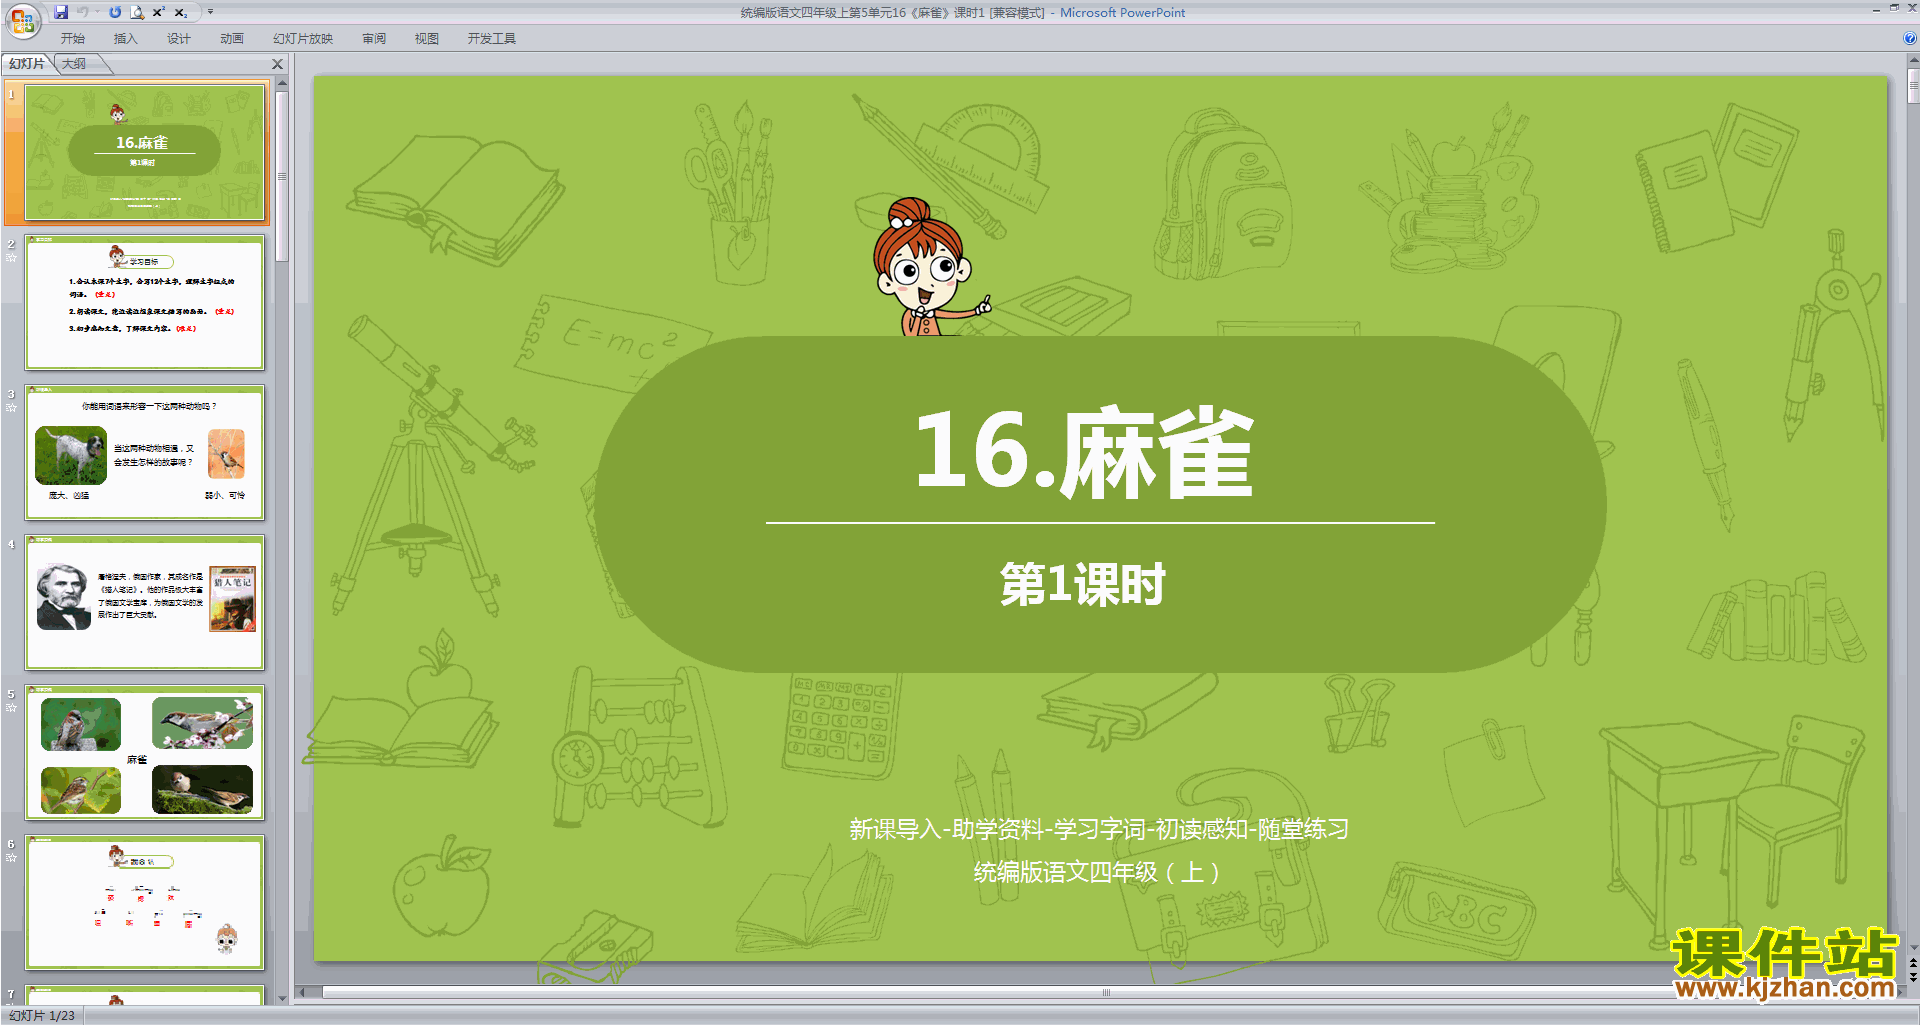Click the Undo arrow icon
1920x1025 pixels.
83,12
